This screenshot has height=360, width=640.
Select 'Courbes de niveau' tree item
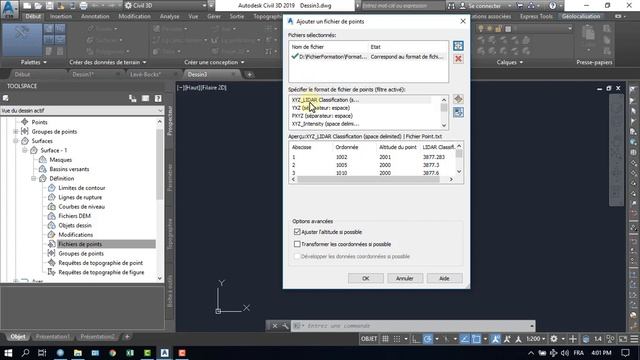click(82, 207)
